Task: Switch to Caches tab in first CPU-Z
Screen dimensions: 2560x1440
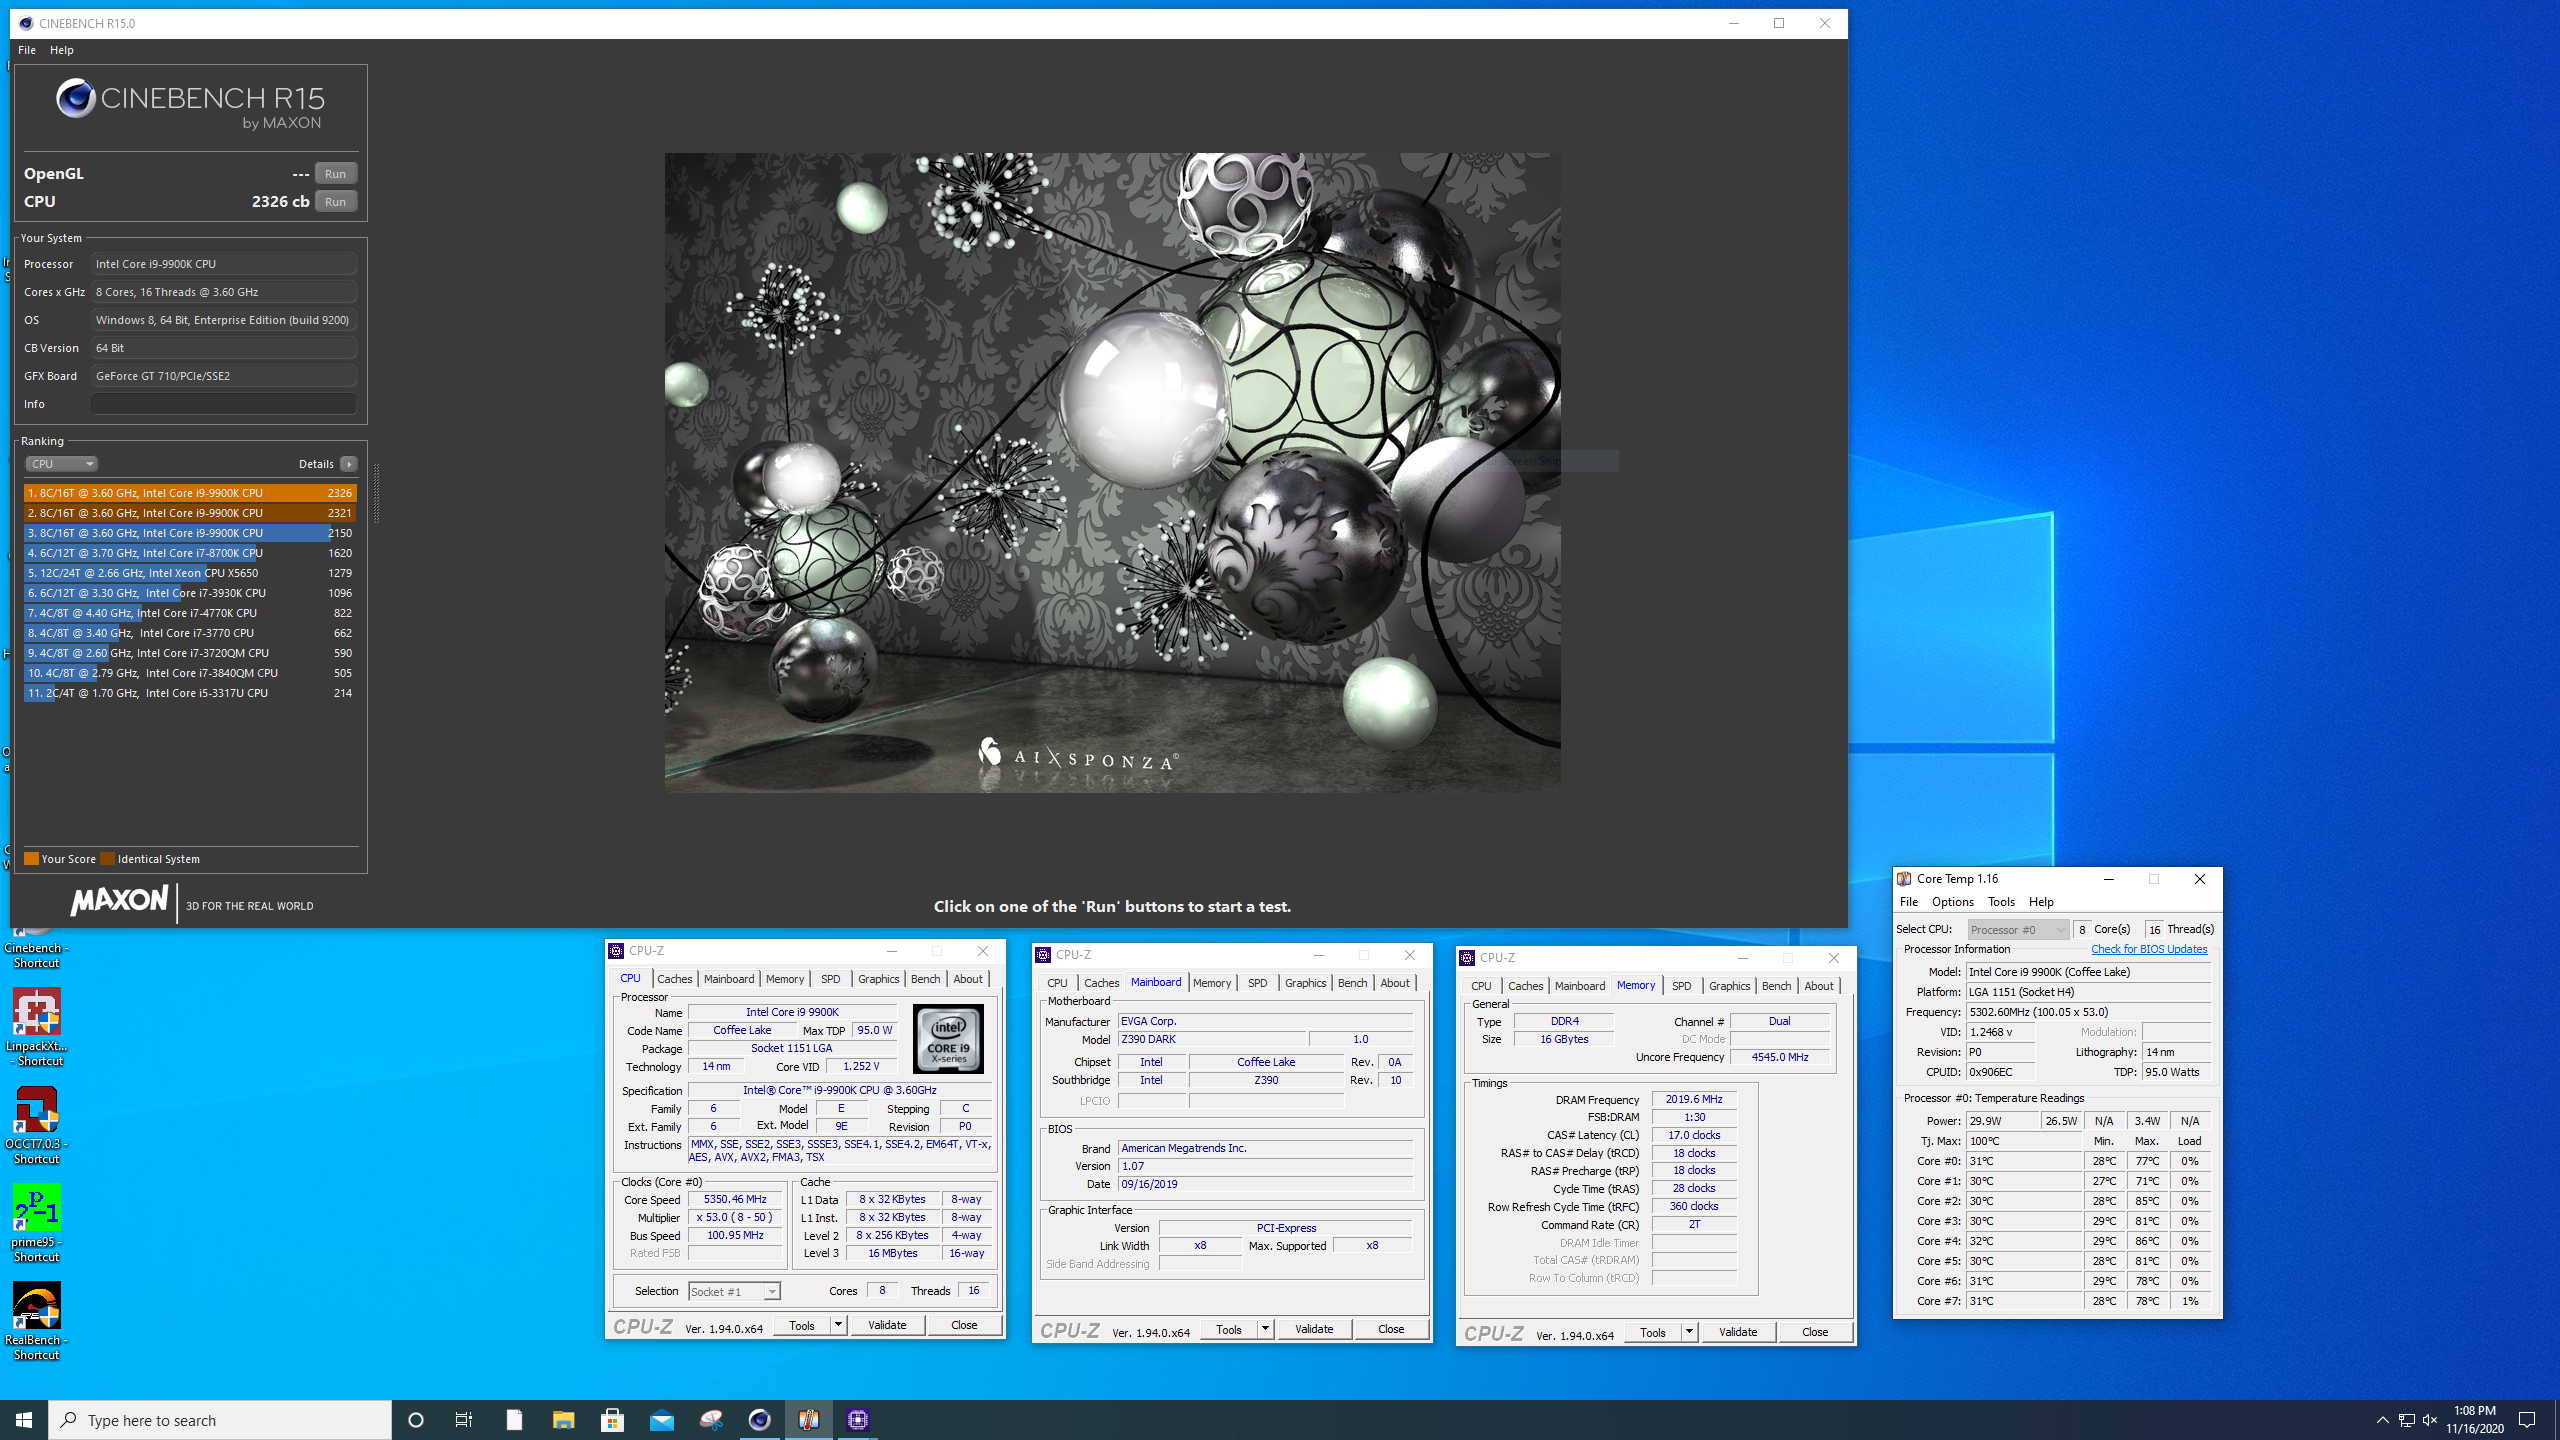Action: click(x=675, y=979)
